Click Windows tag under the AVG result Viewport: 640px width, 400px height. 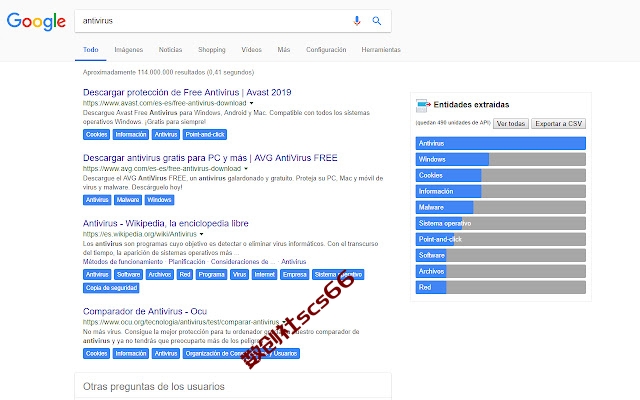[159, 200]
